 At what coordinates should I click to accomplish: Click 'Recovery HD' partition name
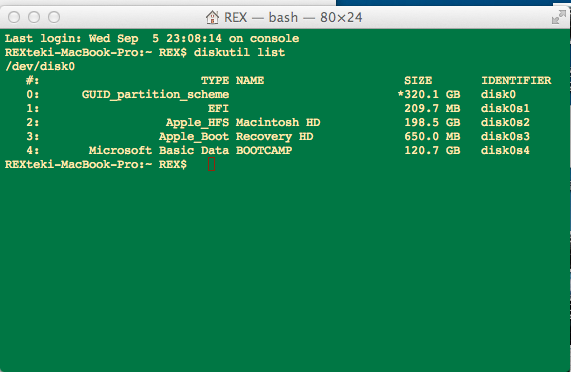[275, 136]
